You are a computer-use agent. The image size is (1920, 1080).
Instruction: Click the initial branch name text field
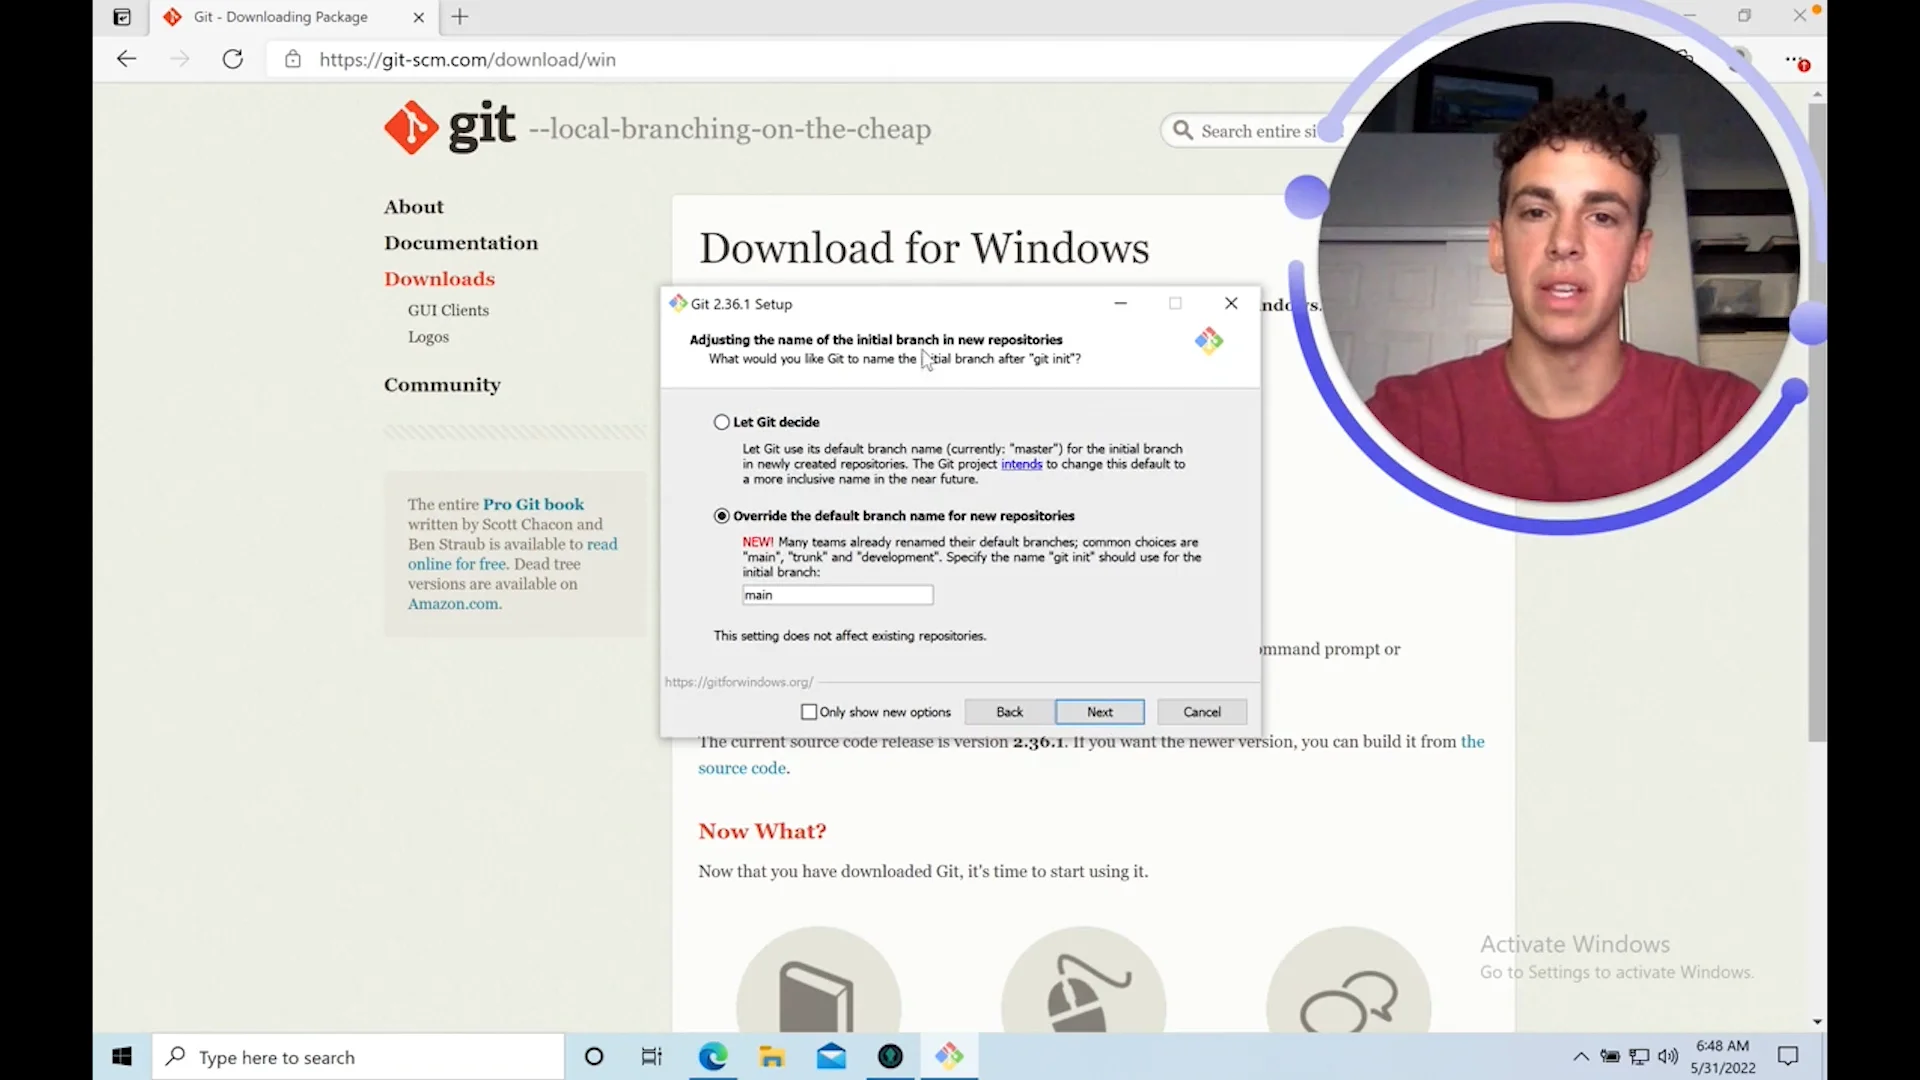837,595
